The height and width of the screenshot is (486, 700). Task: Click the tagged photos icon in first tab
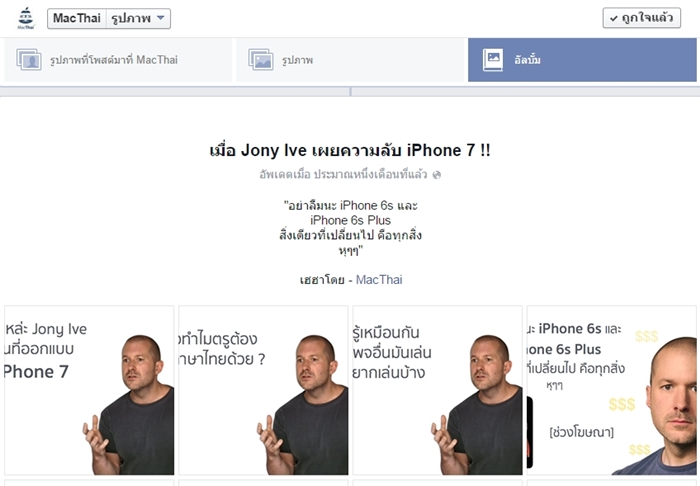[29, 59]
